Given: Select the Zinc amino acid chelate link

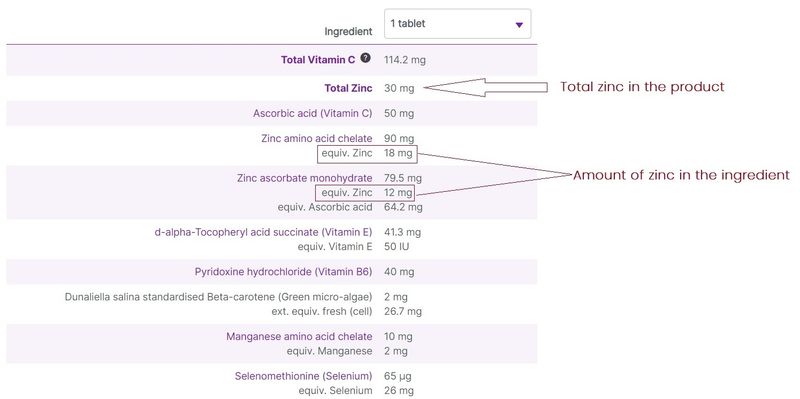Looking at the screenshot, I should 316,138.
